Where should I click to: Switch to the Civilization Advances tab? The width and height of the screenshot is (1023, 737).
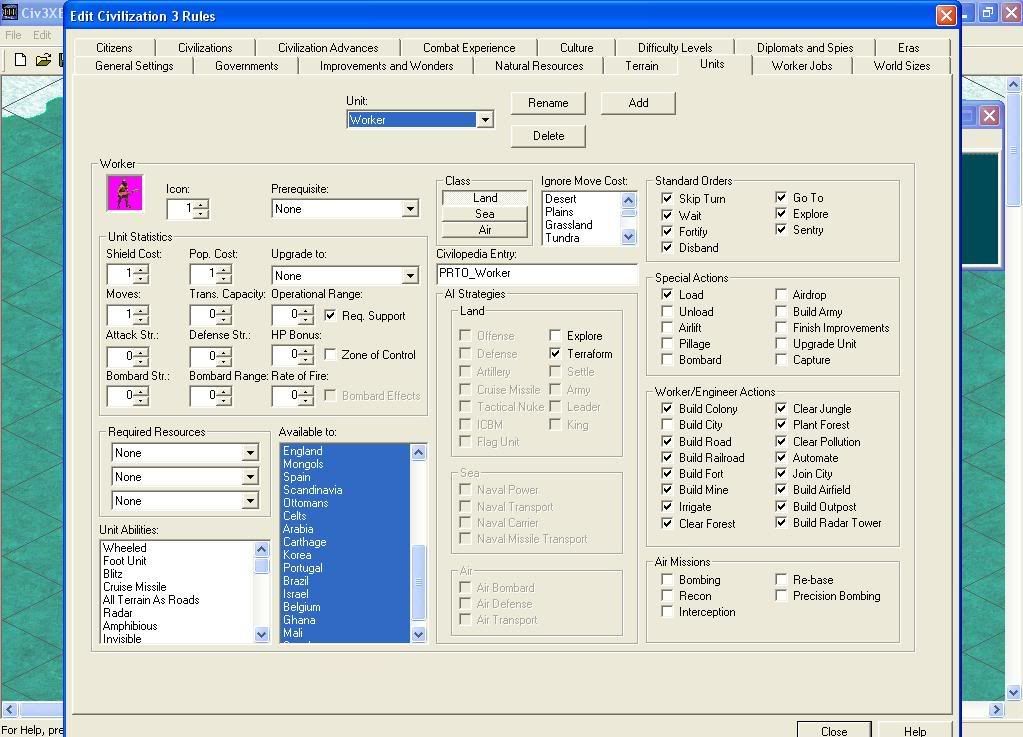pos(328,48)
